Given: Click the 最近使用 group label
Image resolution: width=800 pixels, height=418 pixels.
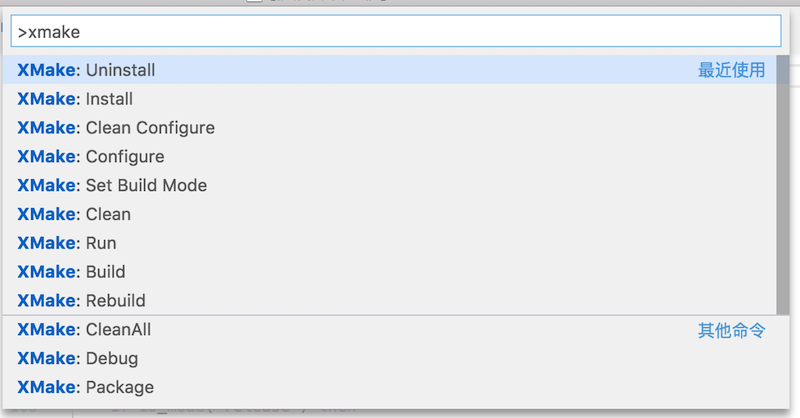Looking at the screenshot, I should (x=731, y=70).
